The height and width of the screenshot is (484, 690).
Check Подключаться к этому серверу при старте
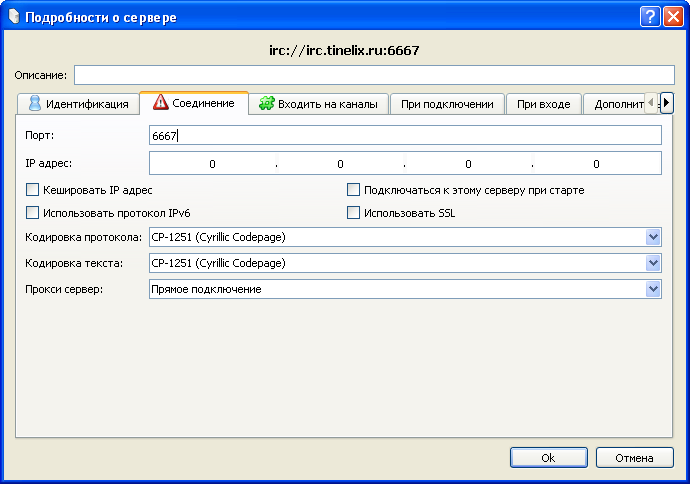tap(353, 189)
